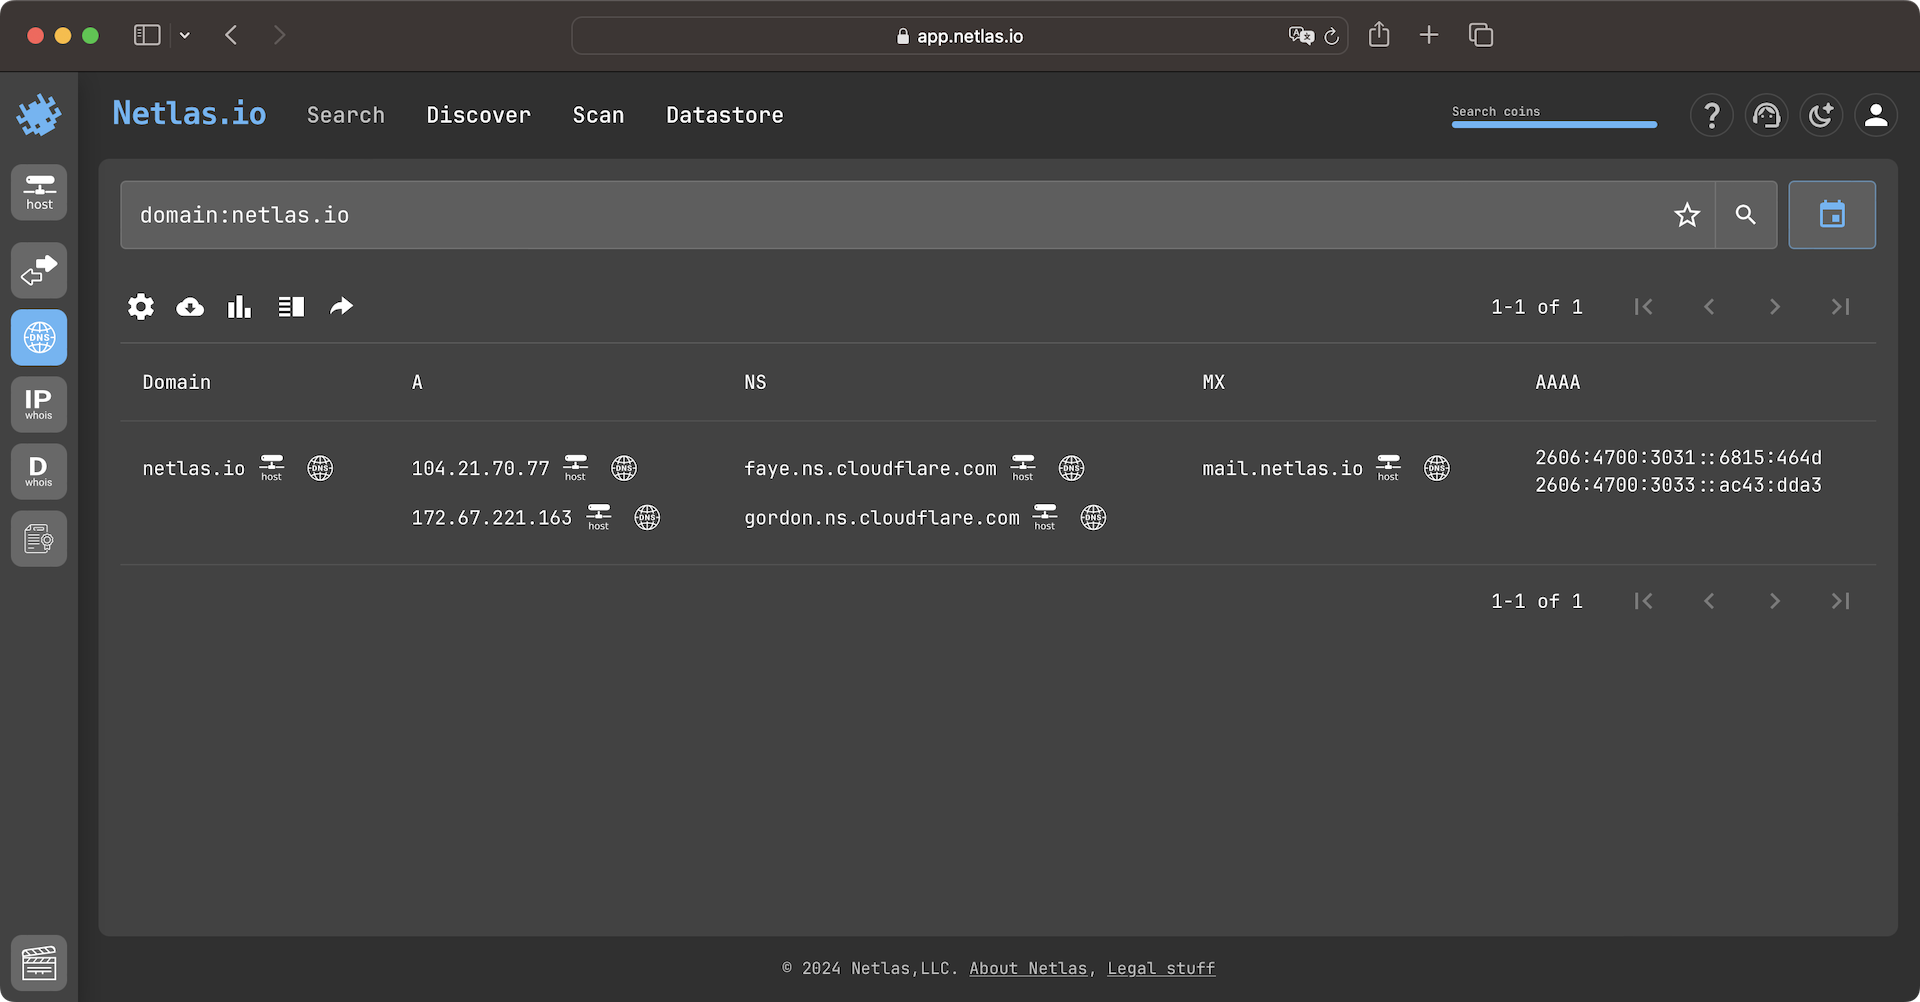This screenshot has height=1002, width=1920.
Task: Go to next results page
Action: click(x=1775, y=307)
